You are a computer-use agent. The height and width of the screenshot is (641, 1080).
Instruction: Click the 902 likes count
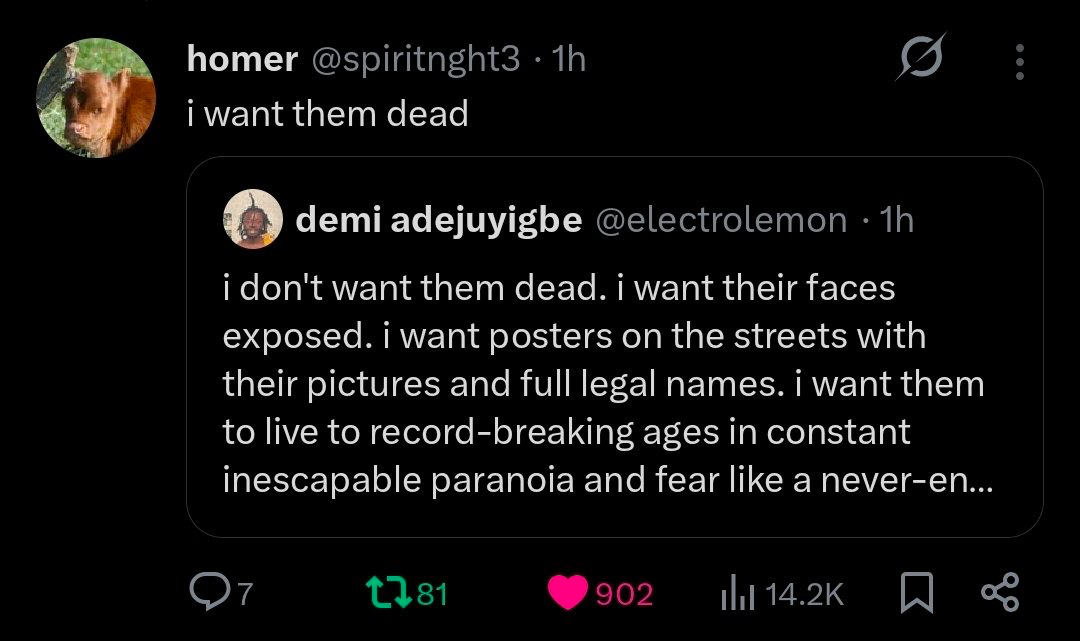624,595
